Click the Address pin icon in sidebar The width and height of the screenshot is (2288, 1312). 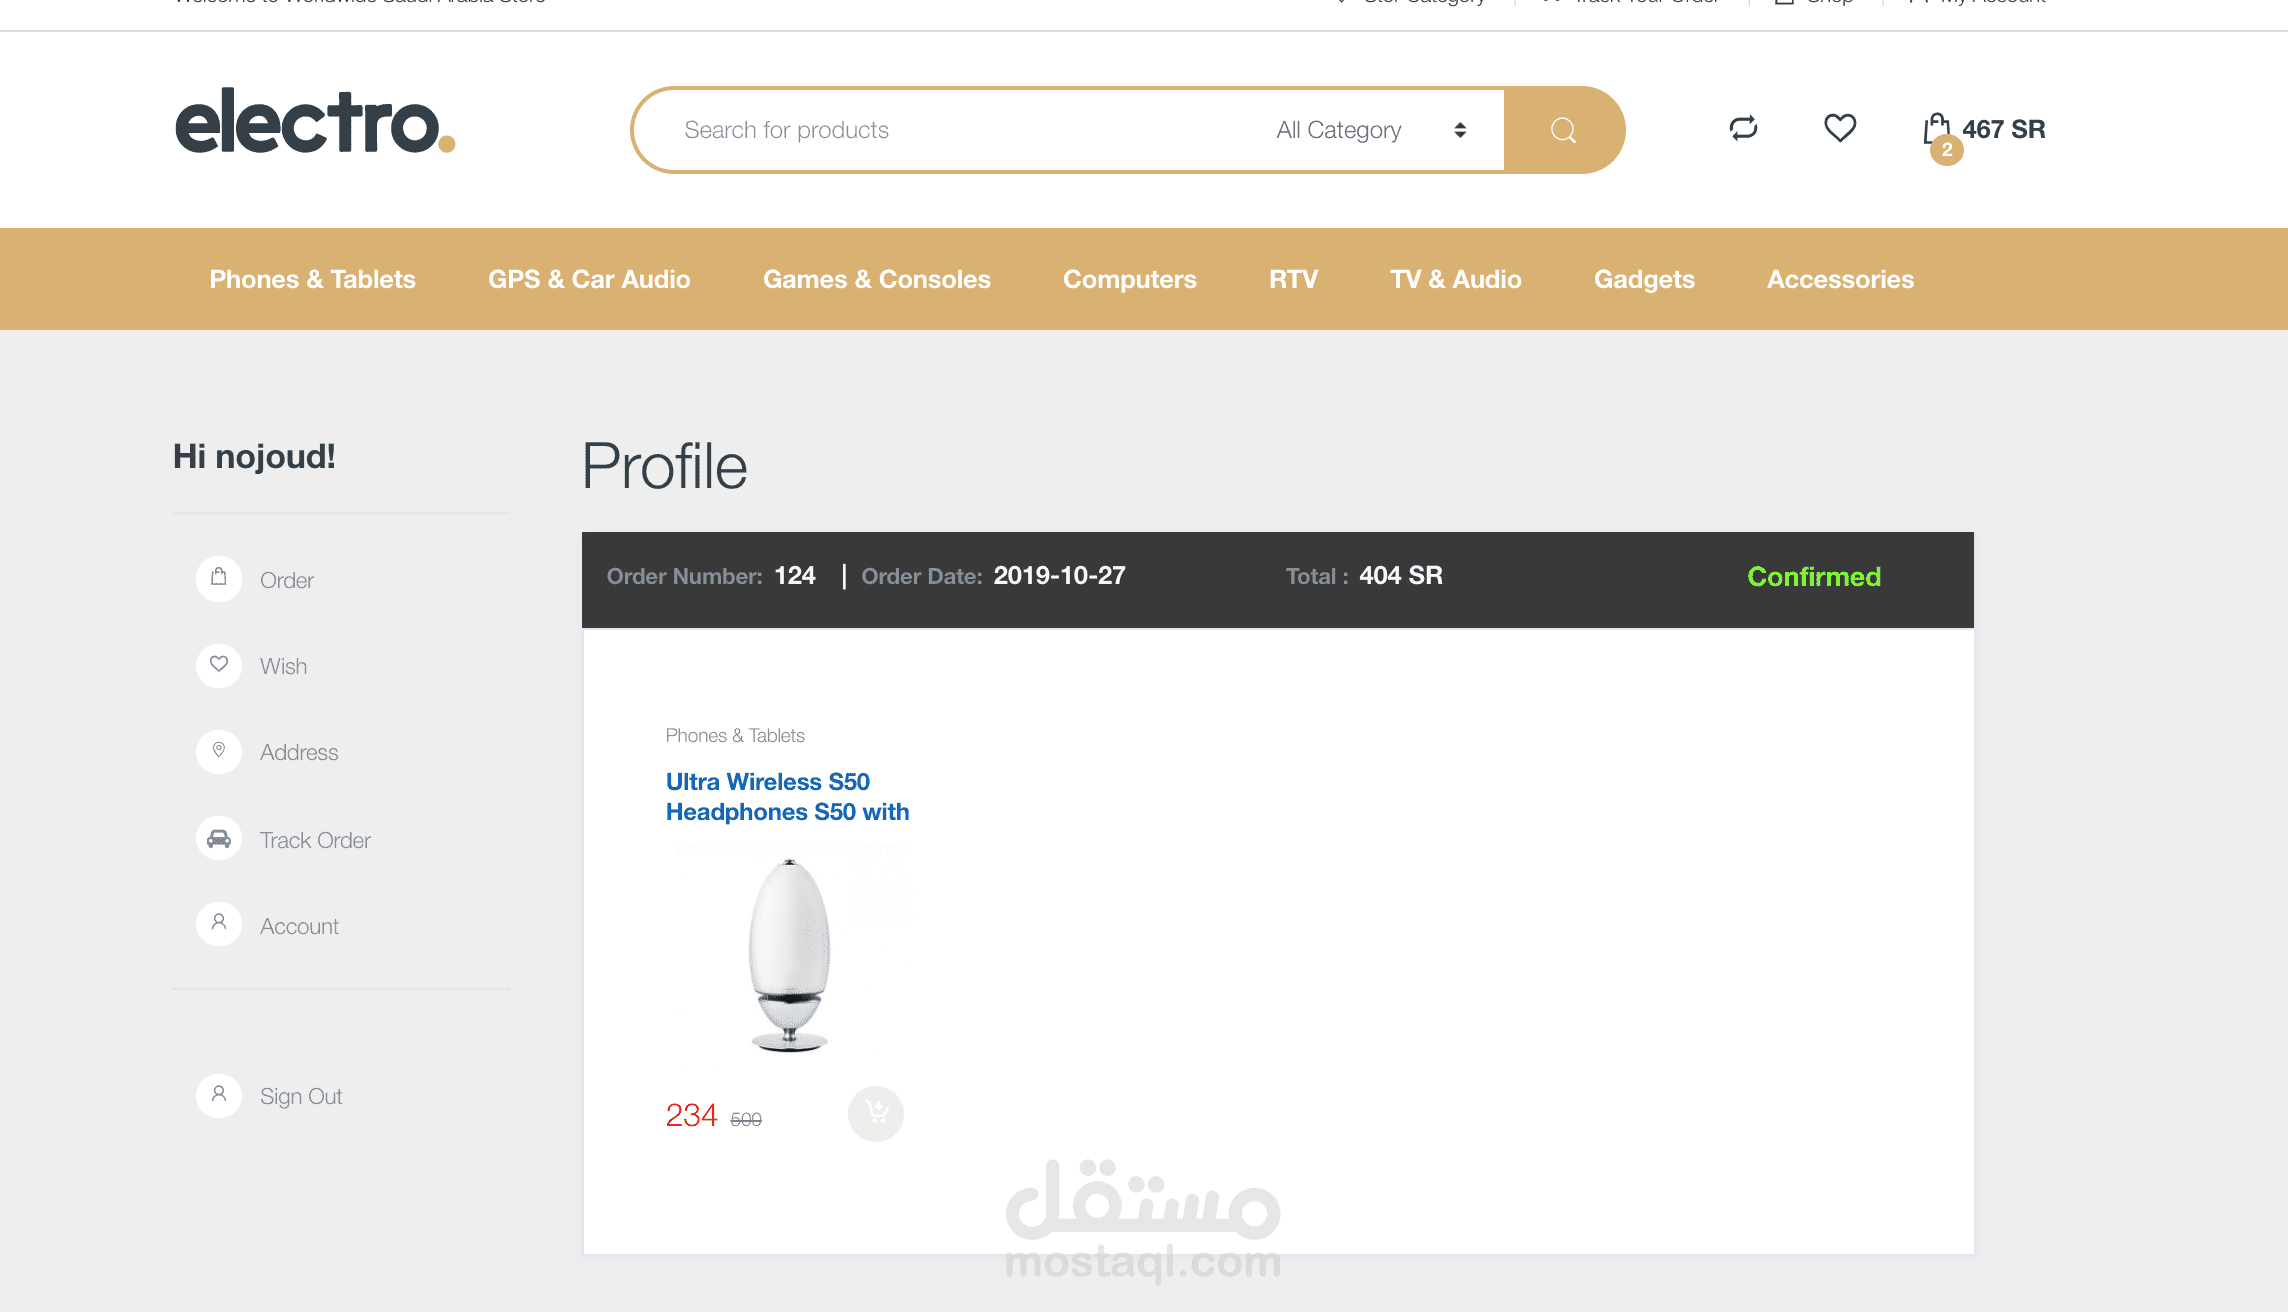(219, 751)
